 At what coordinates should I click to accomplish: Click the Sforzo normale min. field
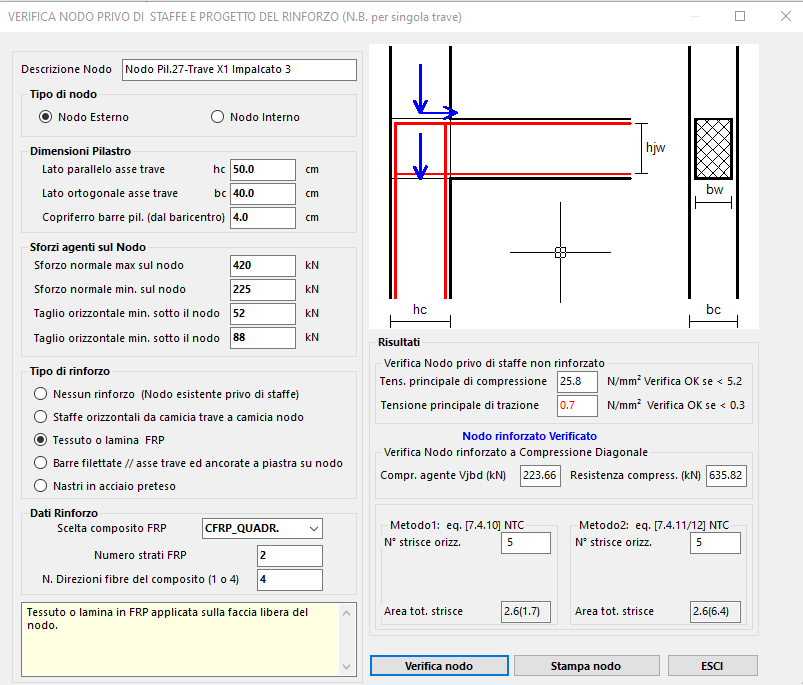[263, 290]
